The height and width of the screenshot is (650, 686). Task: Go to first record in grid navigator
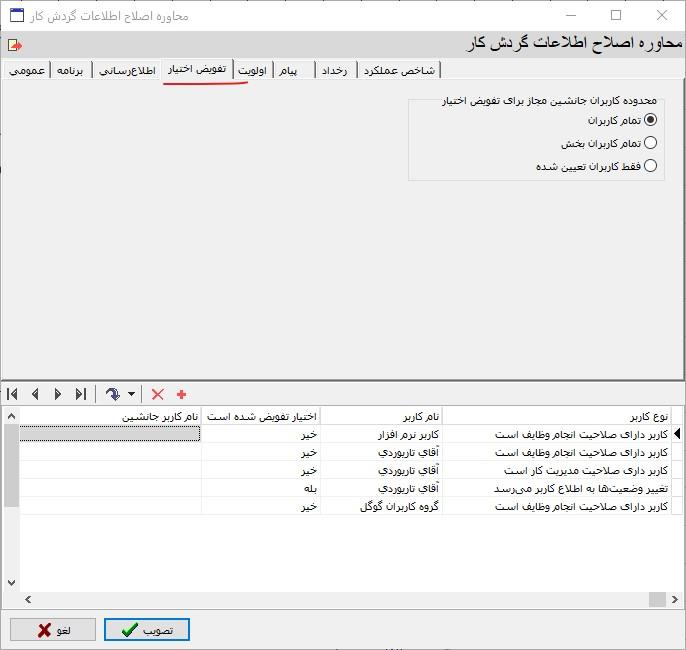coord(12,394)
